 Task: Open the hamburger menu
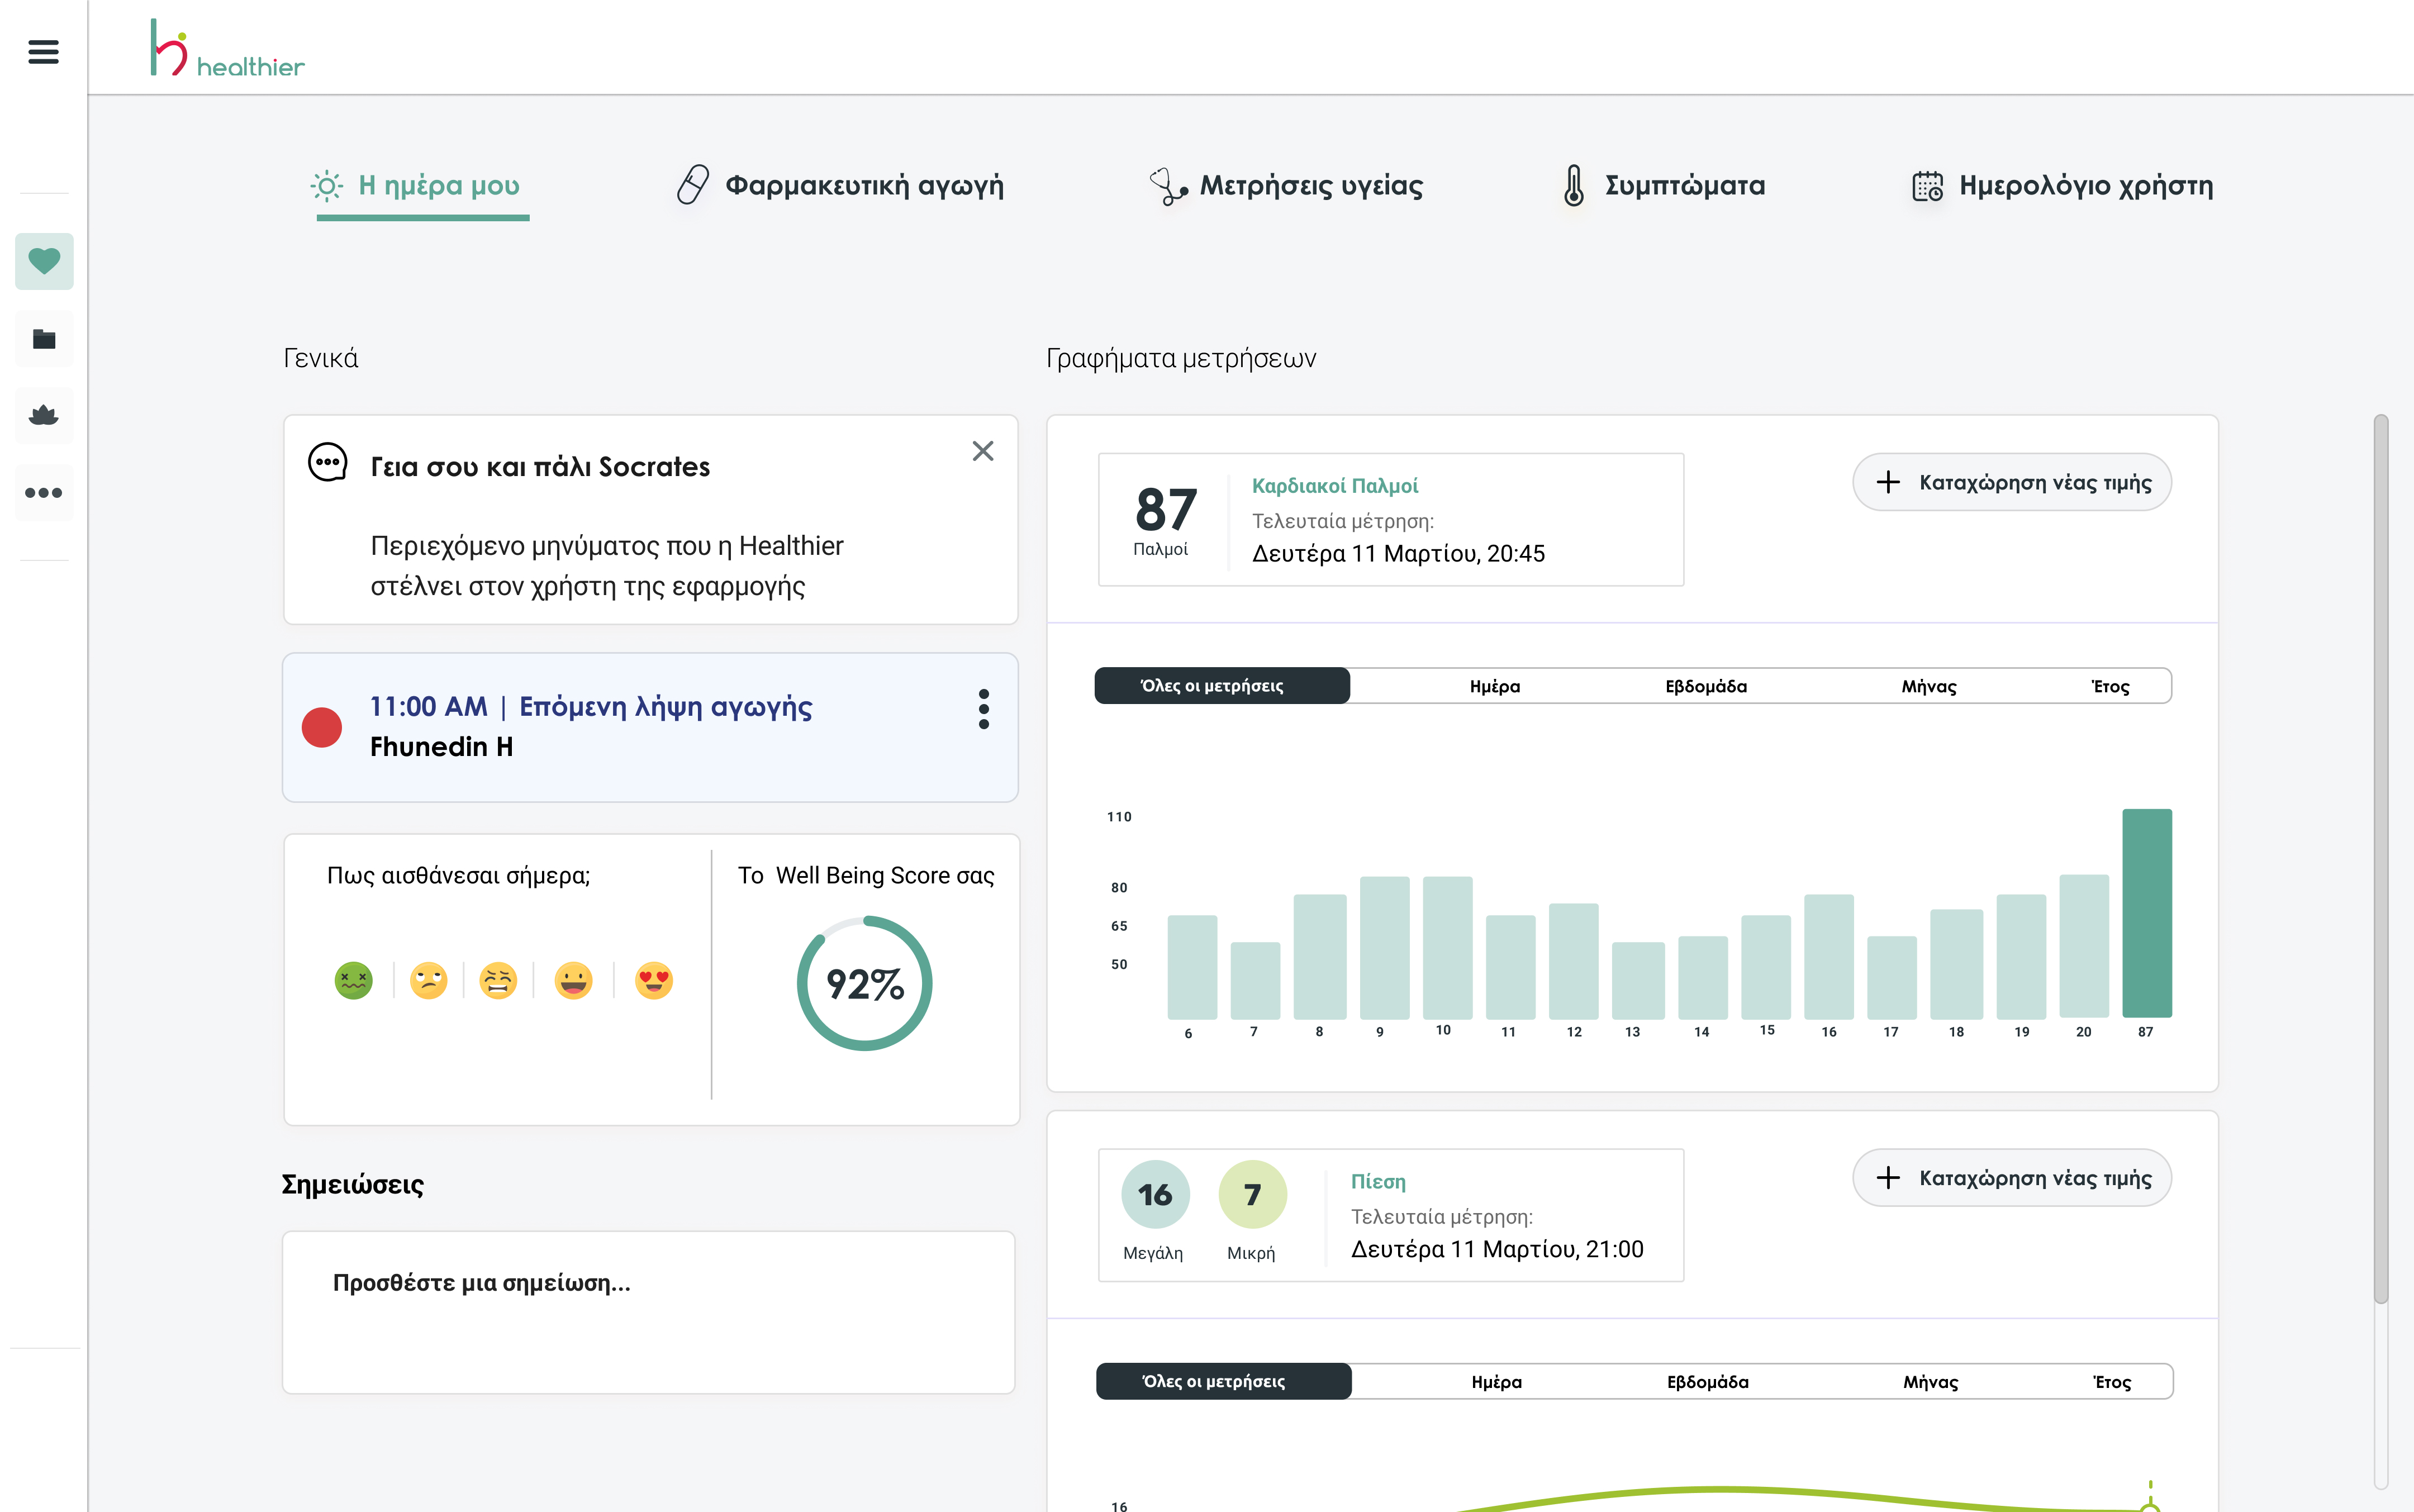43,51
